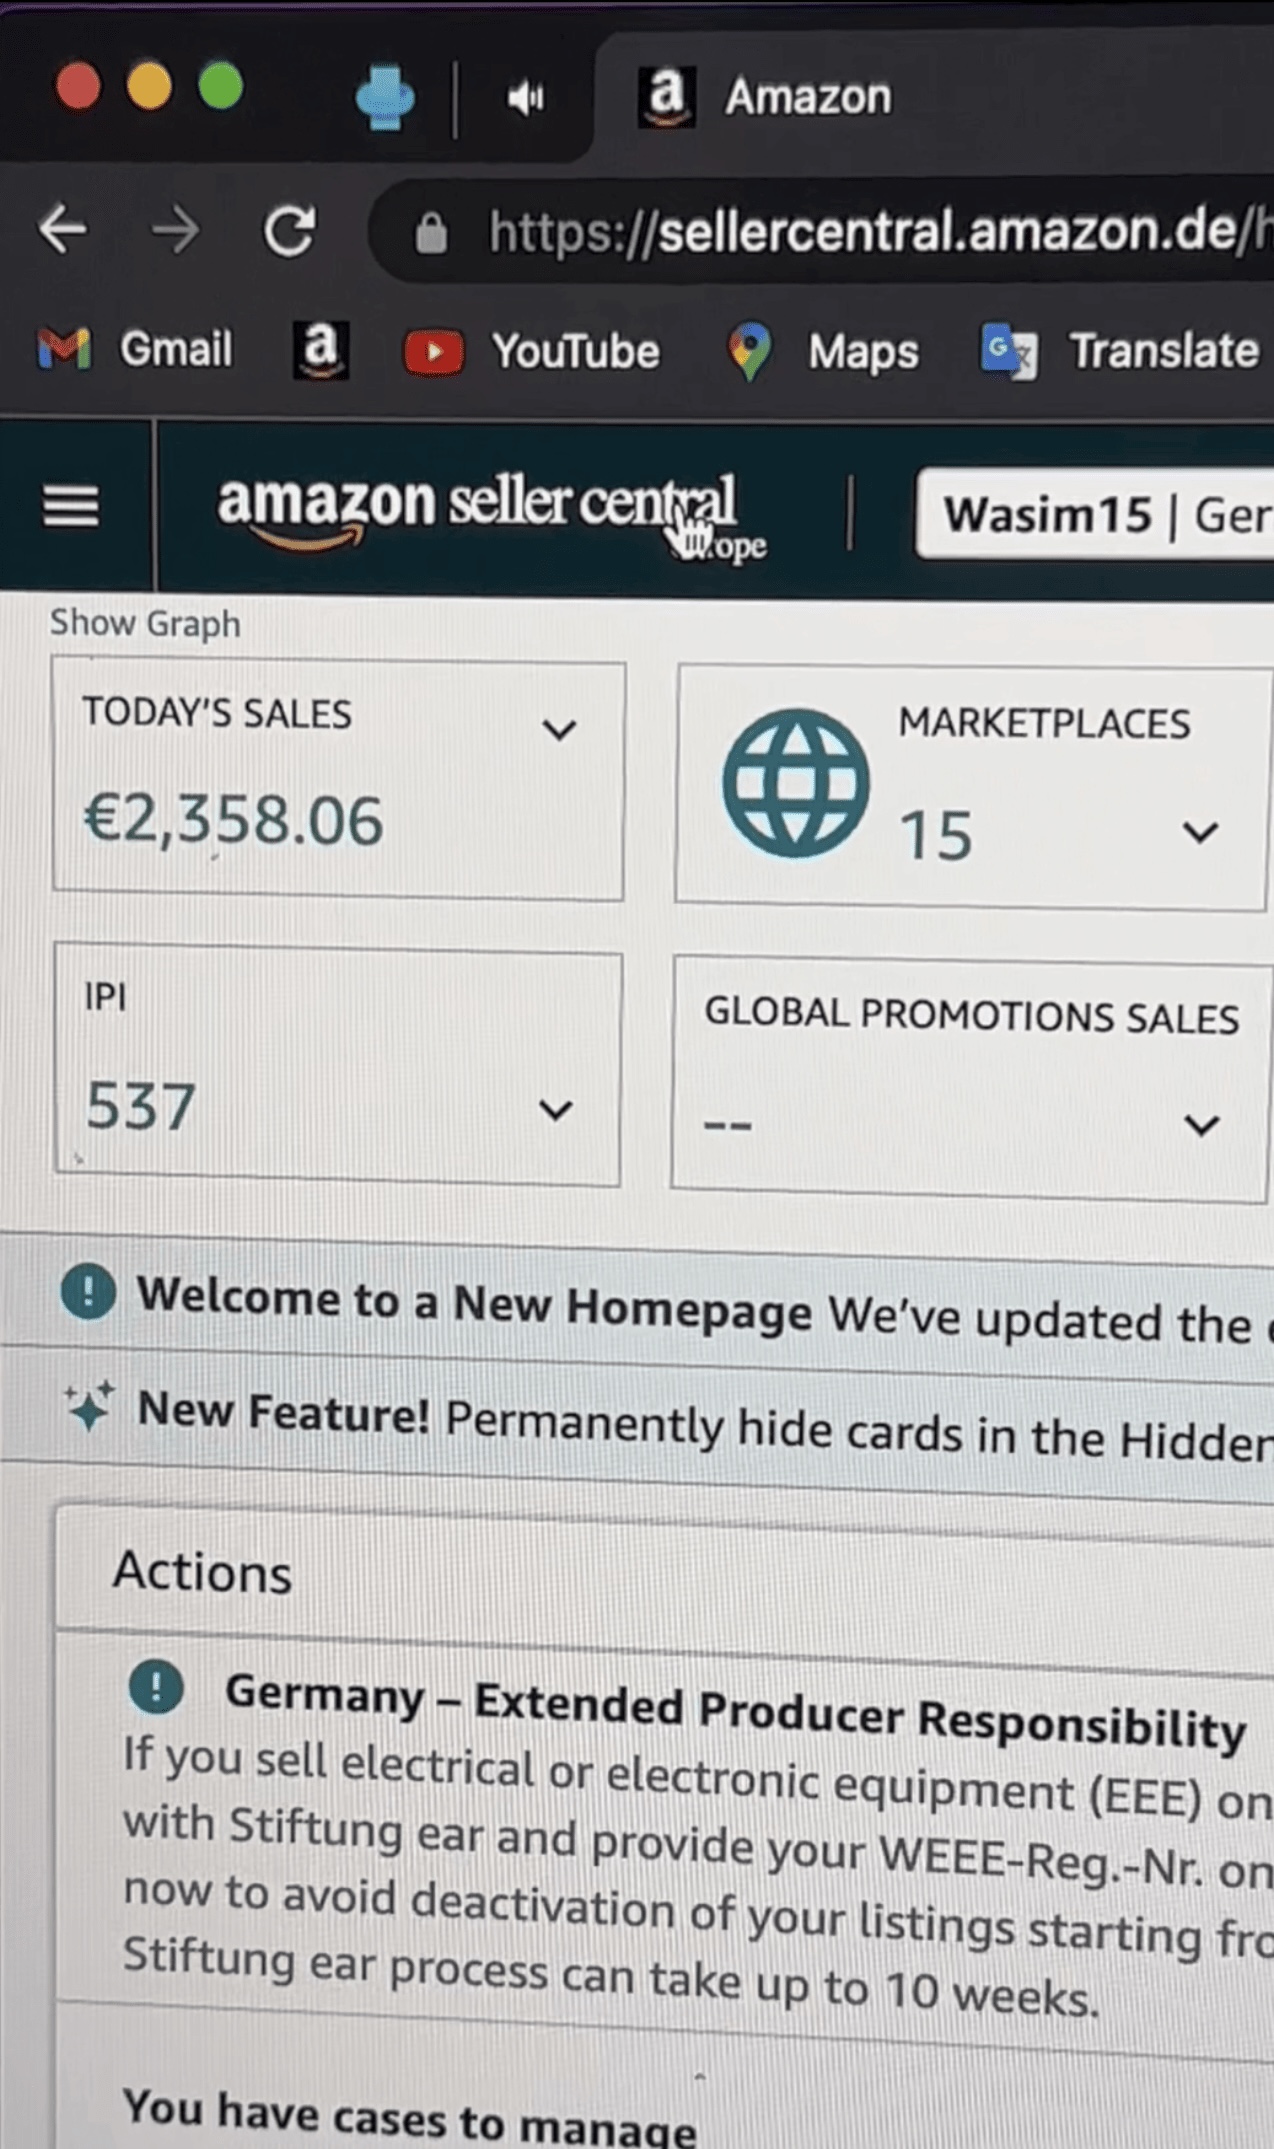Open the Translate bookmark

[1120, 351]
